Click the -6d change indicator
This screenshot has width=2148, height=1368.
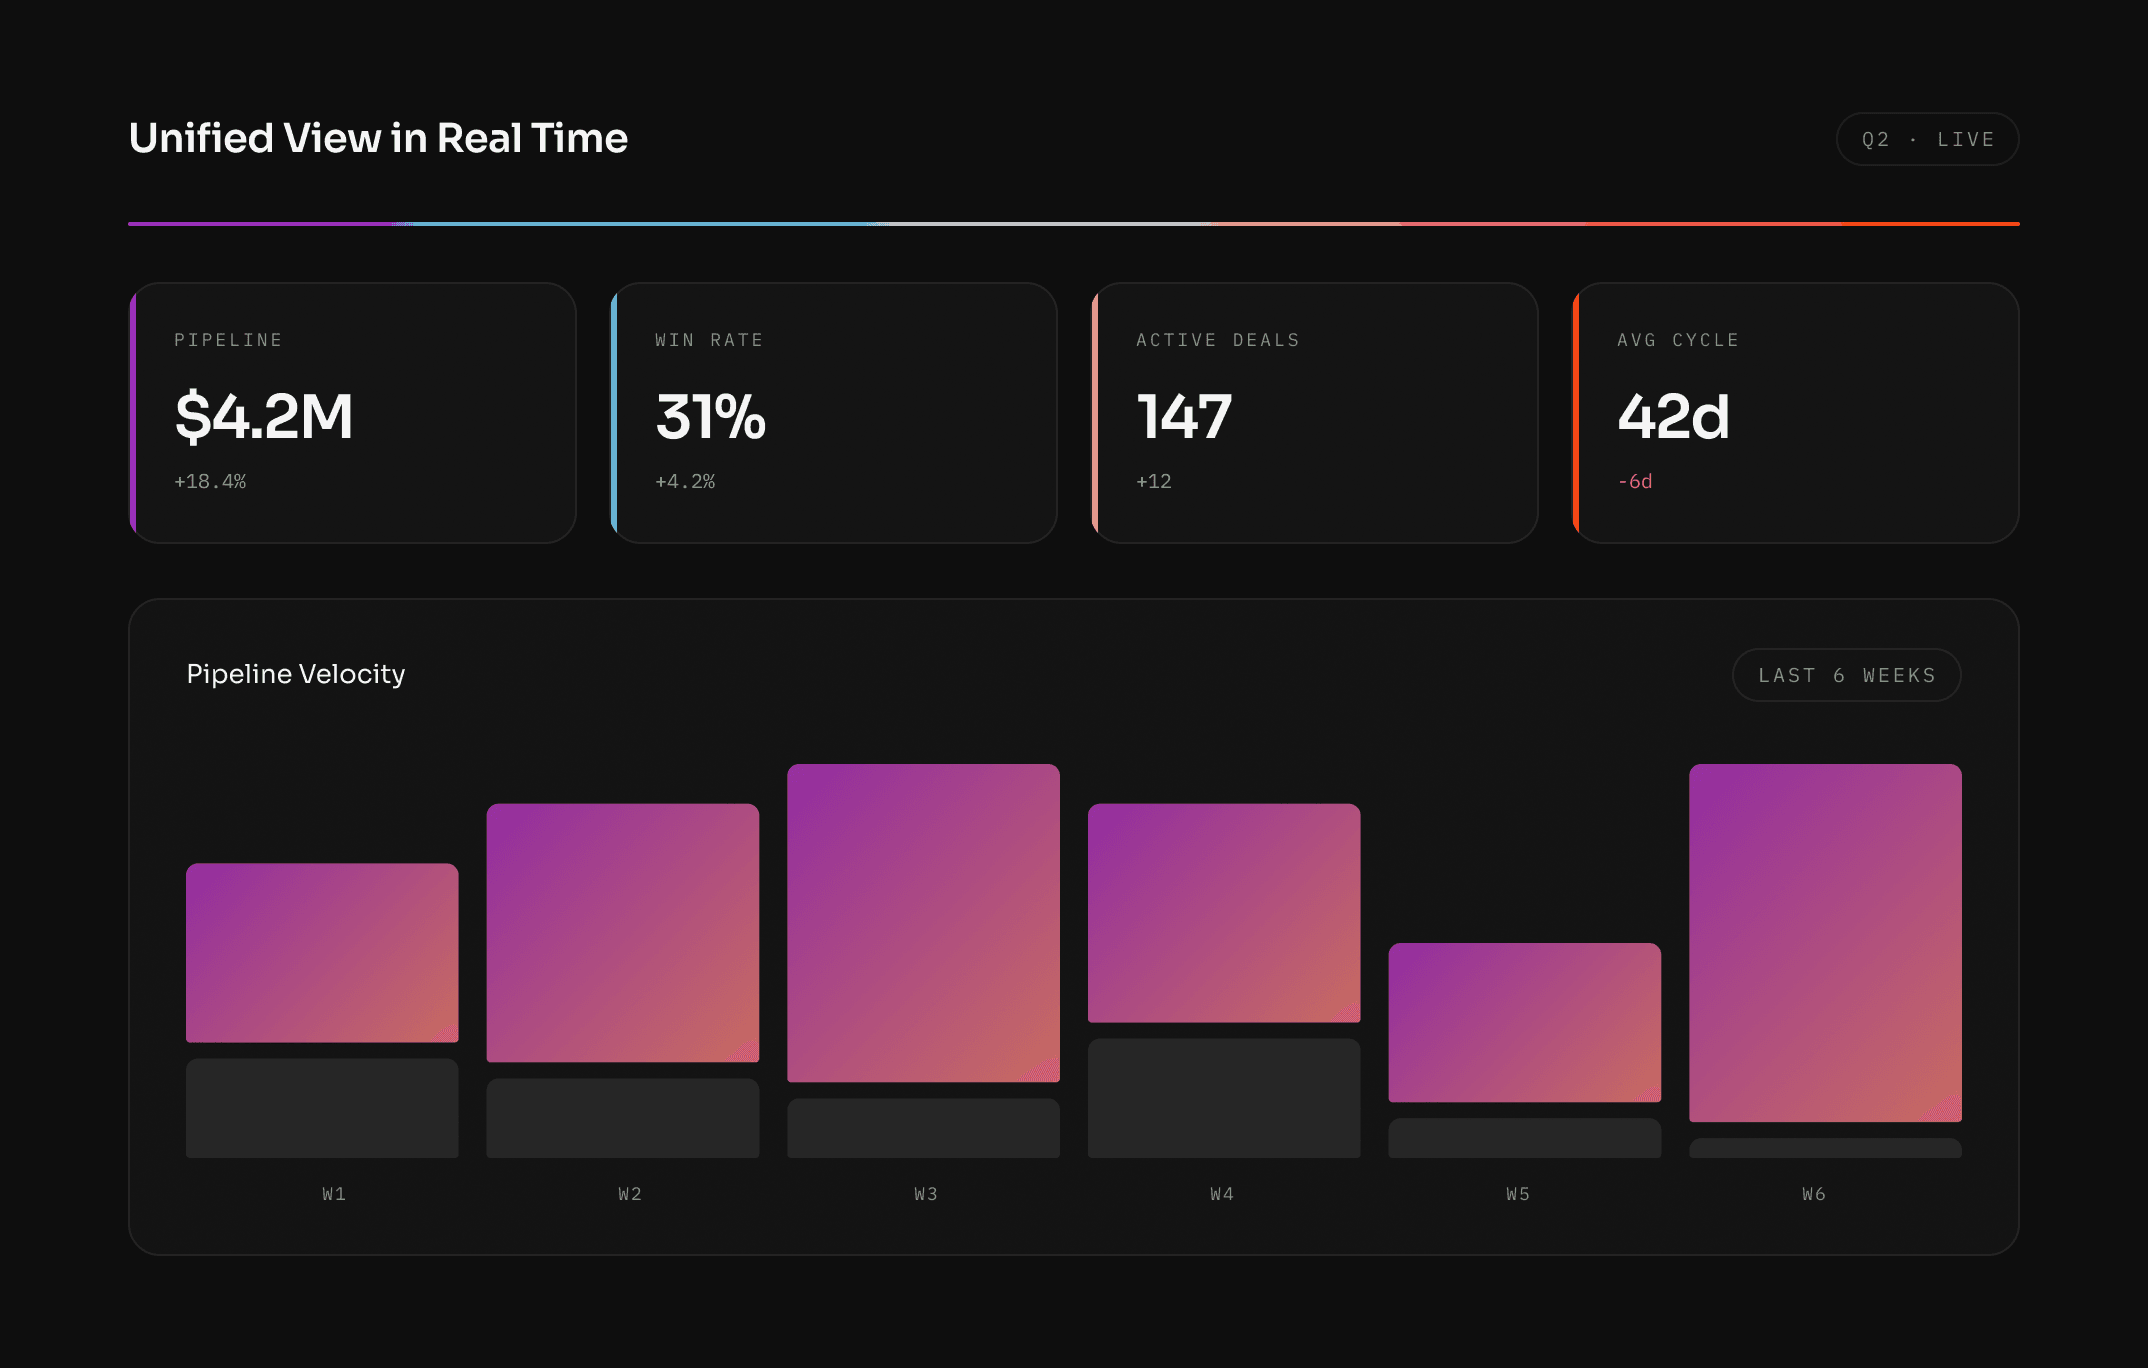pos(1635,481)
